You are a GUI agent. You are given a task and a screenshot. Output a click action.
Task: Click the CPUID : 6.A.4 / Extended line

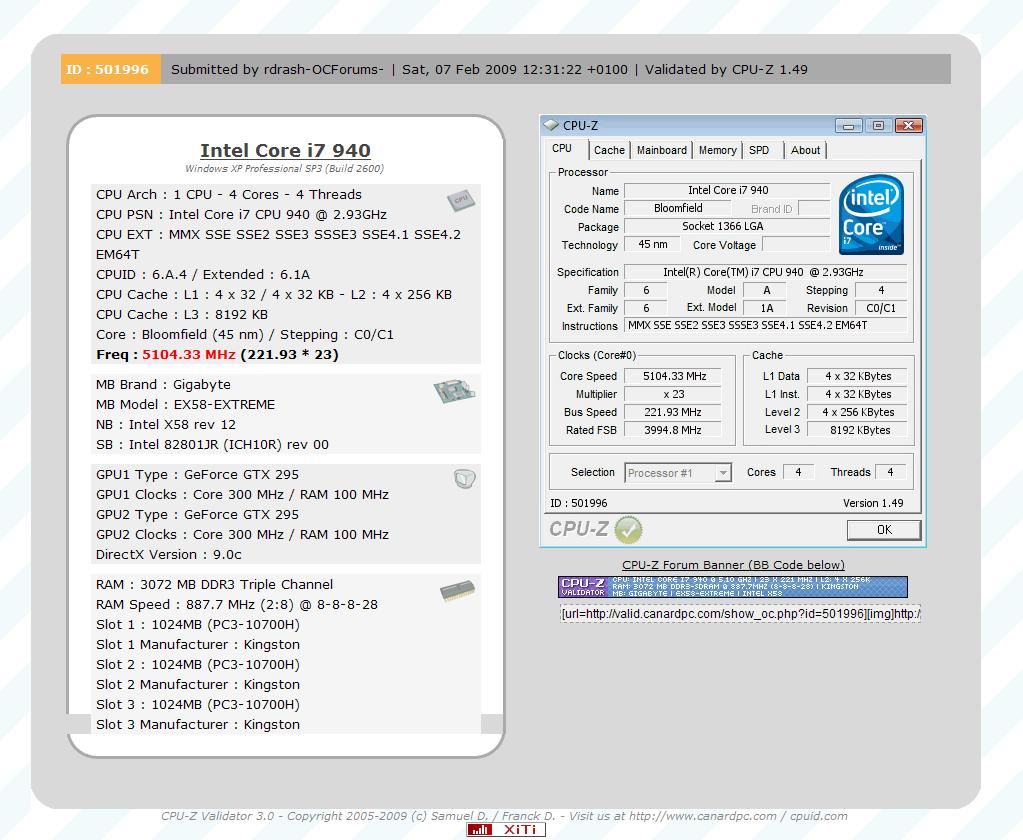pos(203,275)
